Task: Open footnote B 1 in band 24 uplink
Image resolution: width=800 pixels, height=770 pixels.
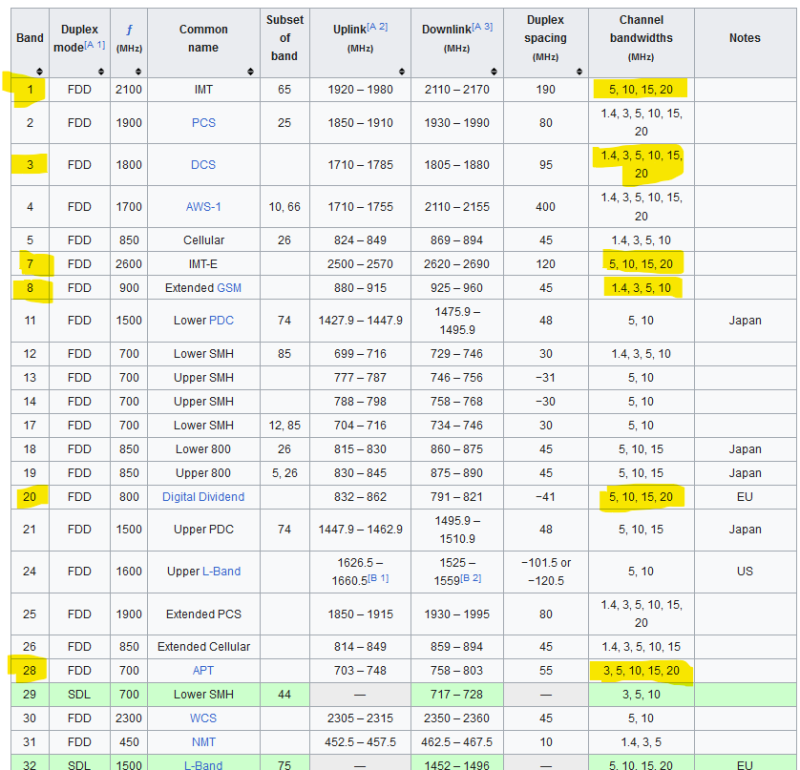Action: [378, 578]
